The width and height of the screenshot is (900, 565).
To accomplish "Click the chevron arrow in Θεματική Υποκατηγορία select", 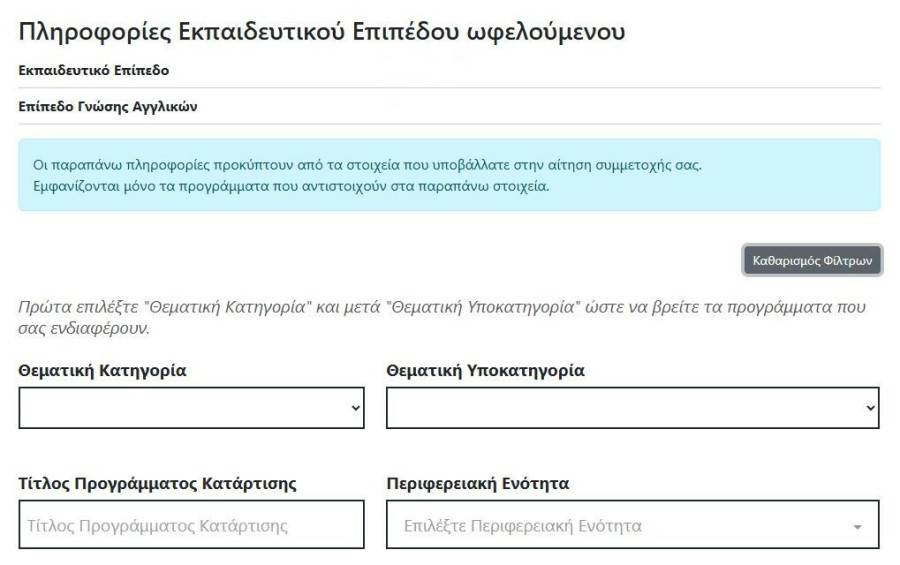I will [870, 409].
